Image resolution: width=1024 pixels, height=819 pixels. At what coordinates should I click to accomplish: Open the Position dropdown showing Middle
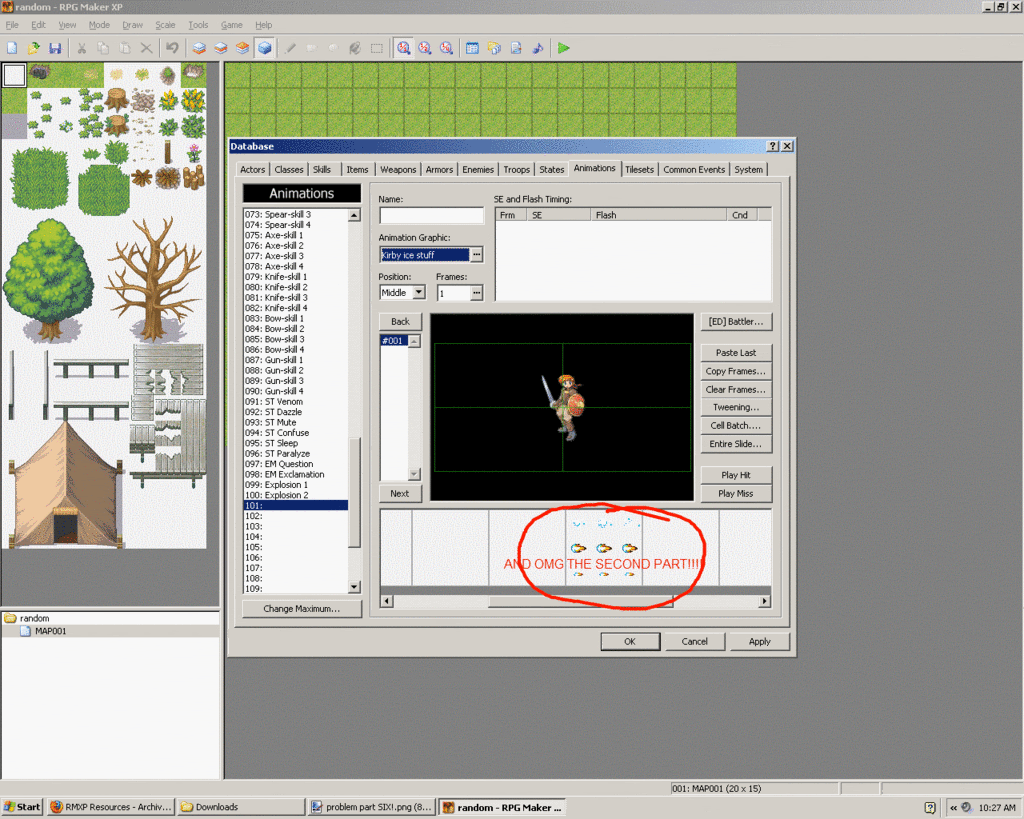point(419,293)
